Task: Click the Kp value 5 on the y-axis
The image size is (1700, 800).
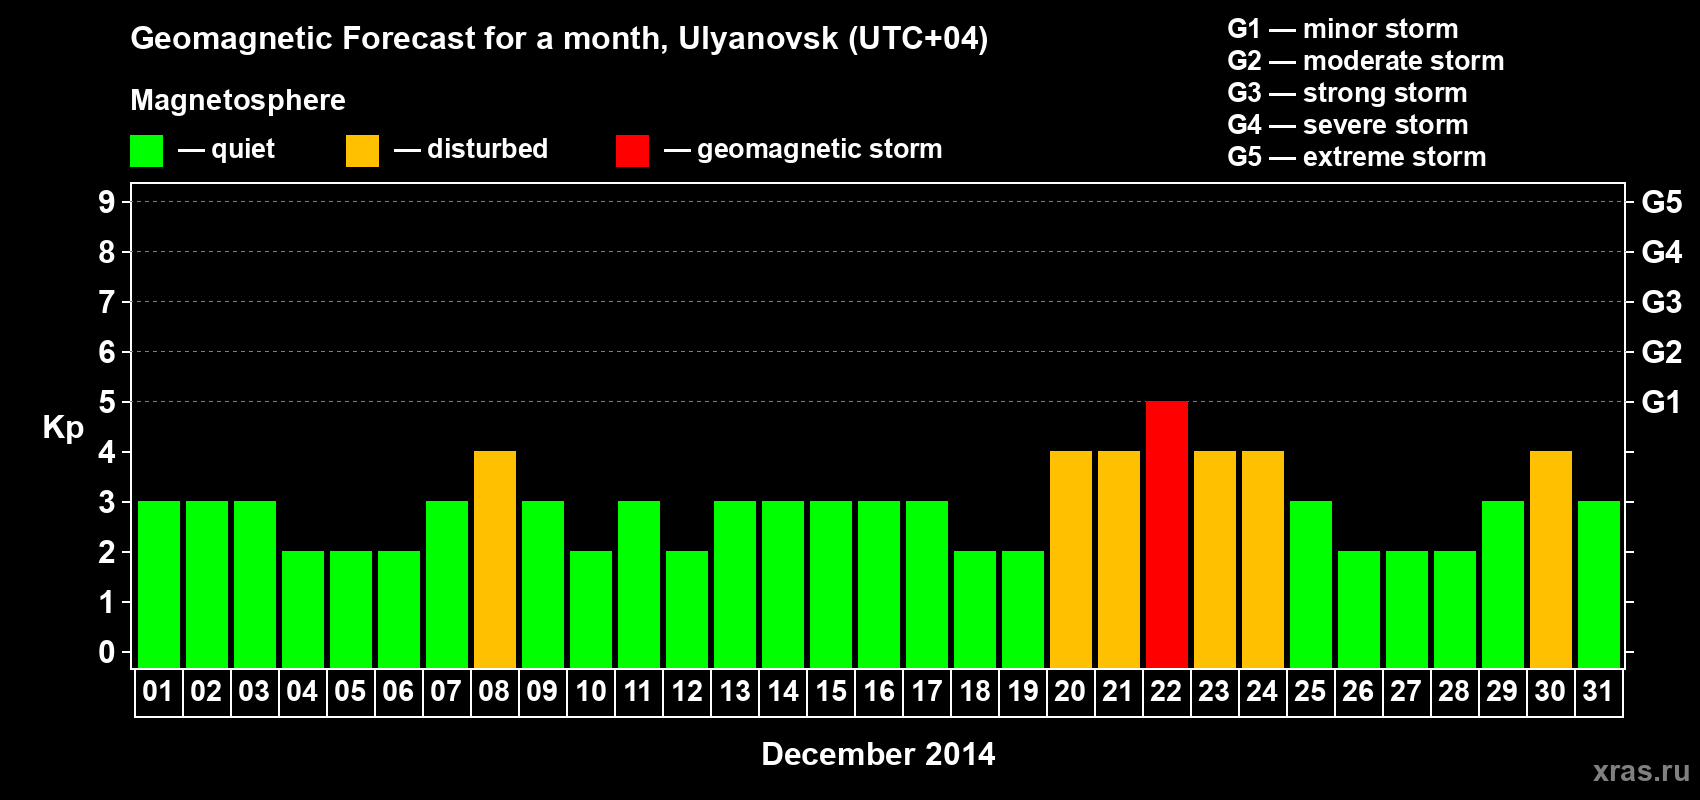Action: pyautogui.click(x=107, y=402)
